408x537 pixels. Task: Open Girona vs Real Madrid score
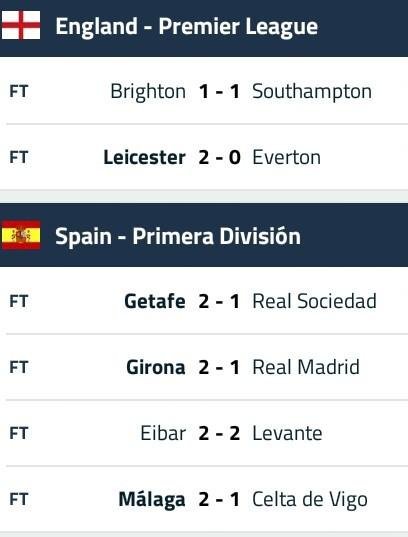[219, 367]
